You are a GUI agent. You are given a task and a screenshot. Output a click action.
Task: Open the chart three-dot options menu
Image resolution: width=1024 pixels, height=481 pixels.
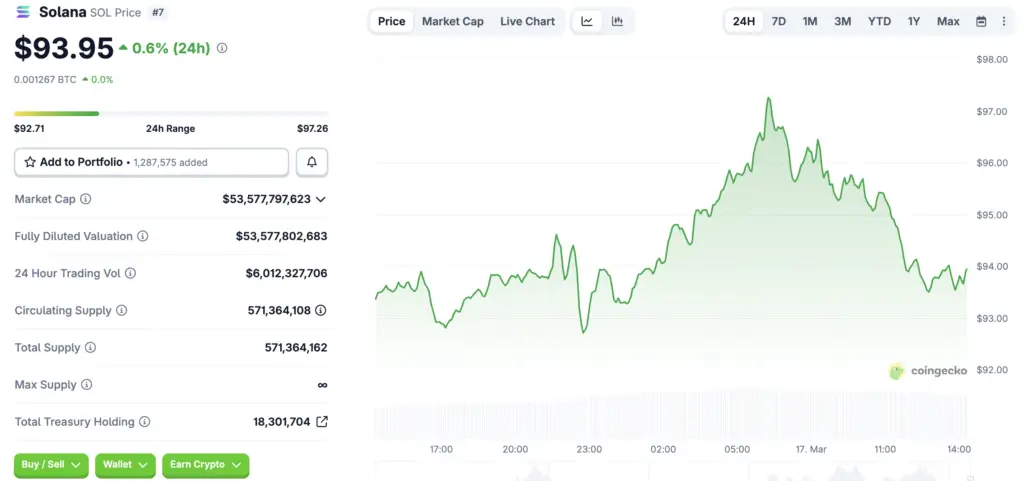1004,21
